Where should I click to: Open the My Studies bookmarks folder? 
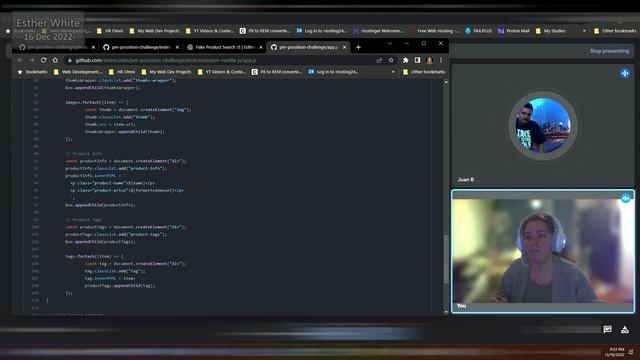tap(550, 31)
